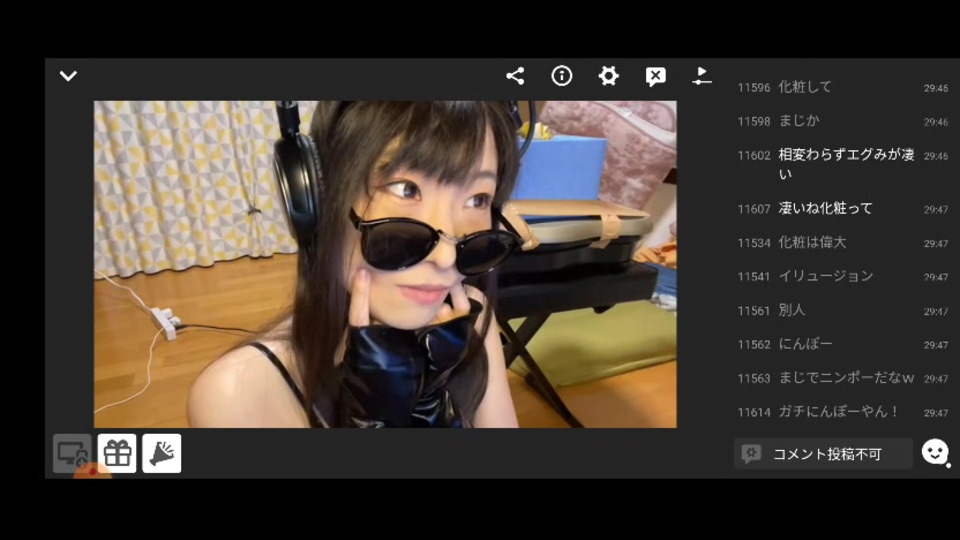Select comment 11541 'イリュージョン'

tap(842, 276)
